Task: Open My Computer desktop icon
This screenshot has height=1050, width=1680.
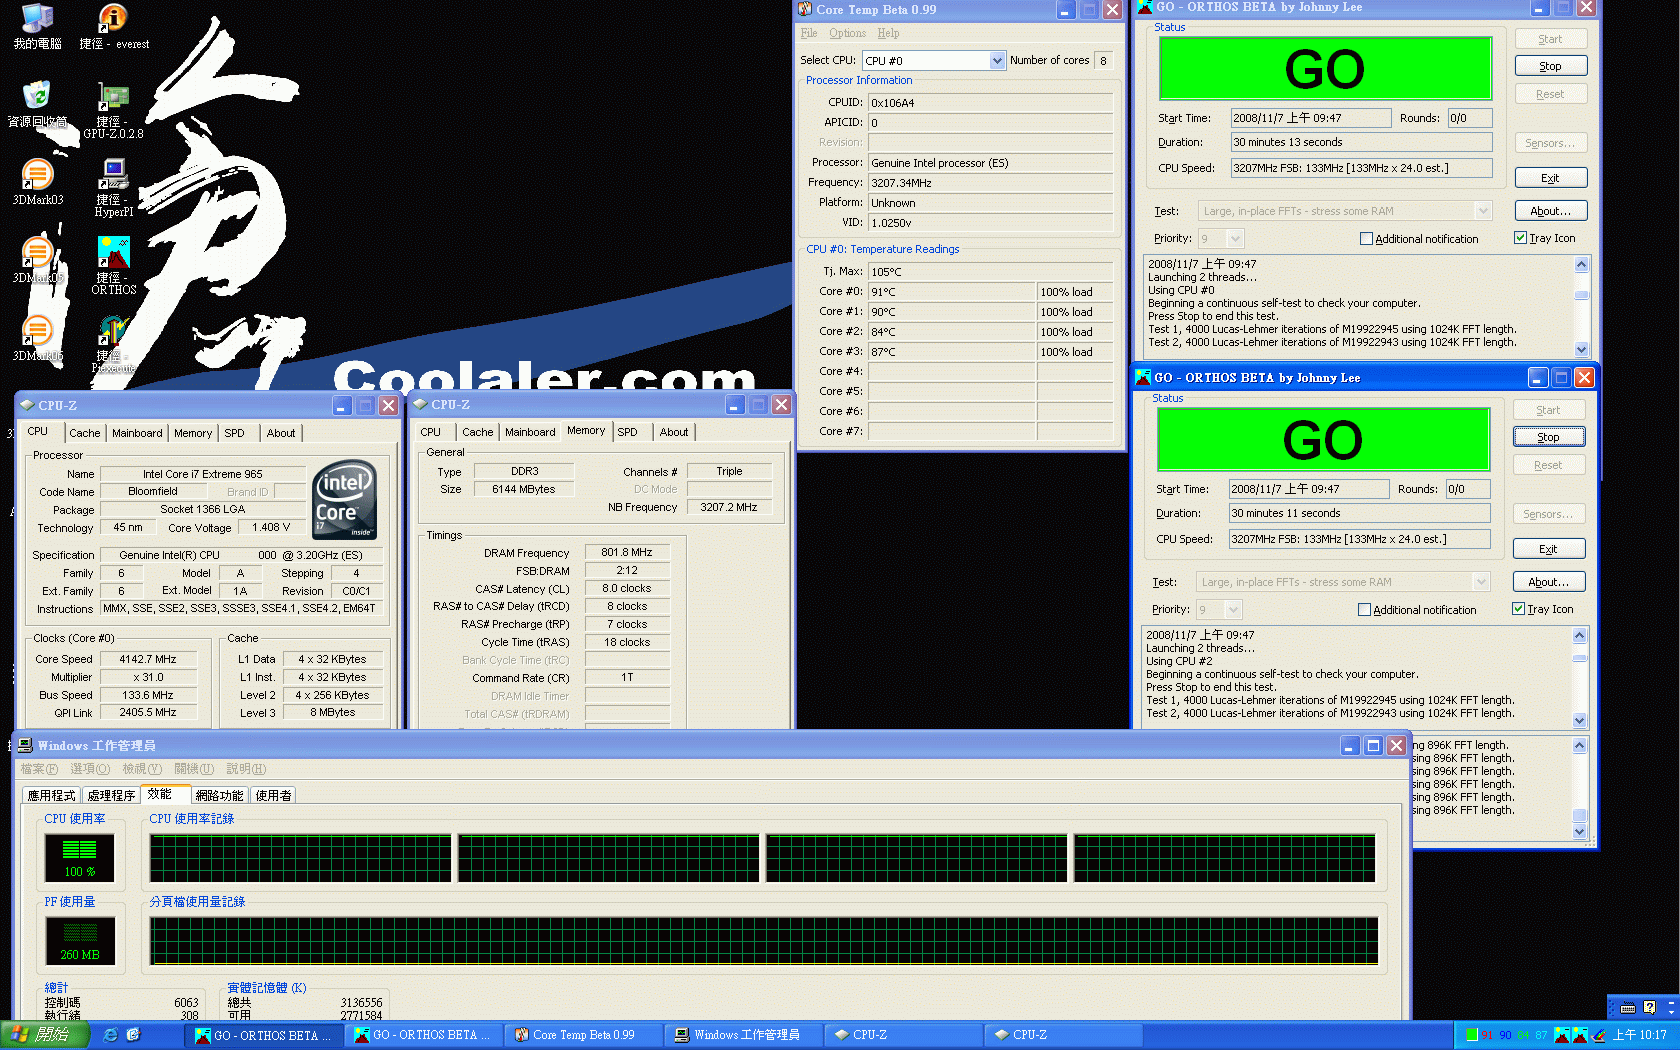Action: pos(37,20)
